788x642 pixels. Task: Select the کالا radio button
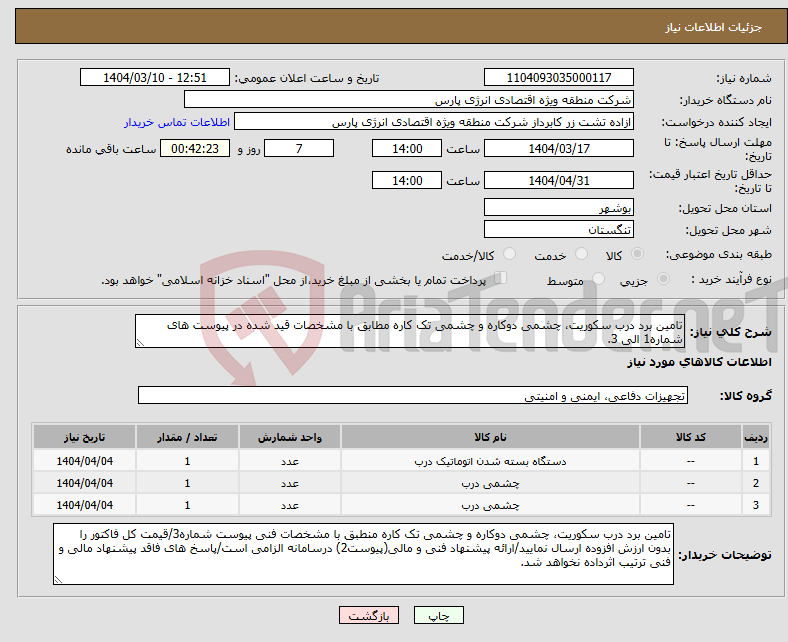click(637, 254)
